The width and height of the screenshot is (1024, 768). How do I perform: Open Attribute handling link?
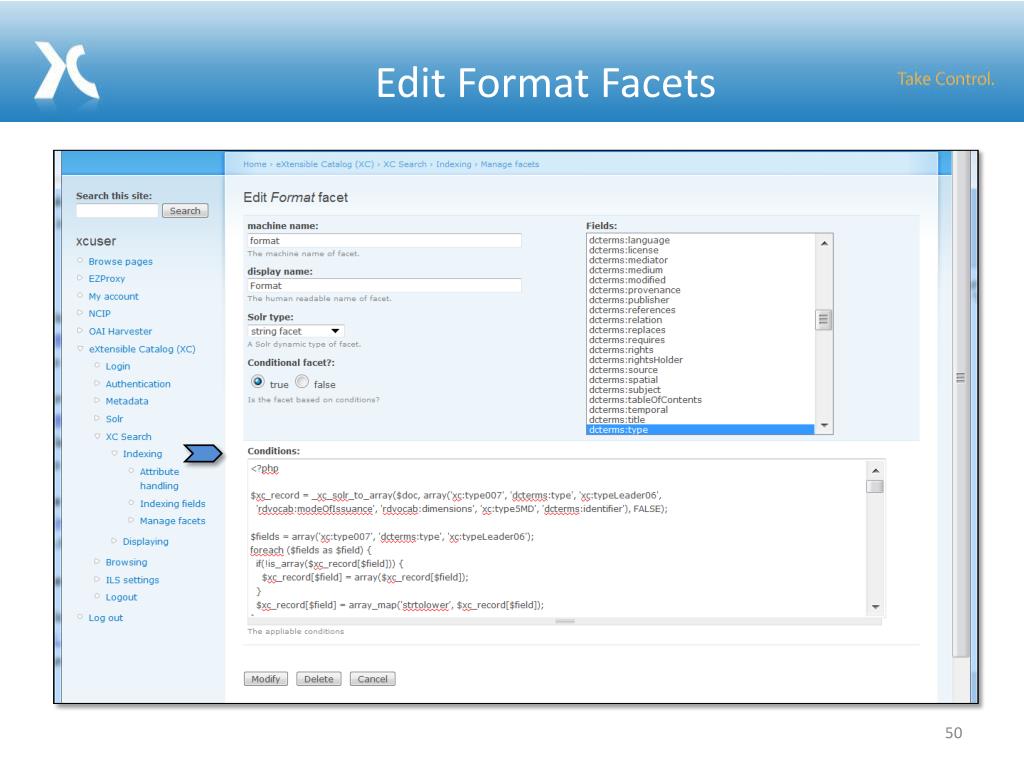[159, 479]
